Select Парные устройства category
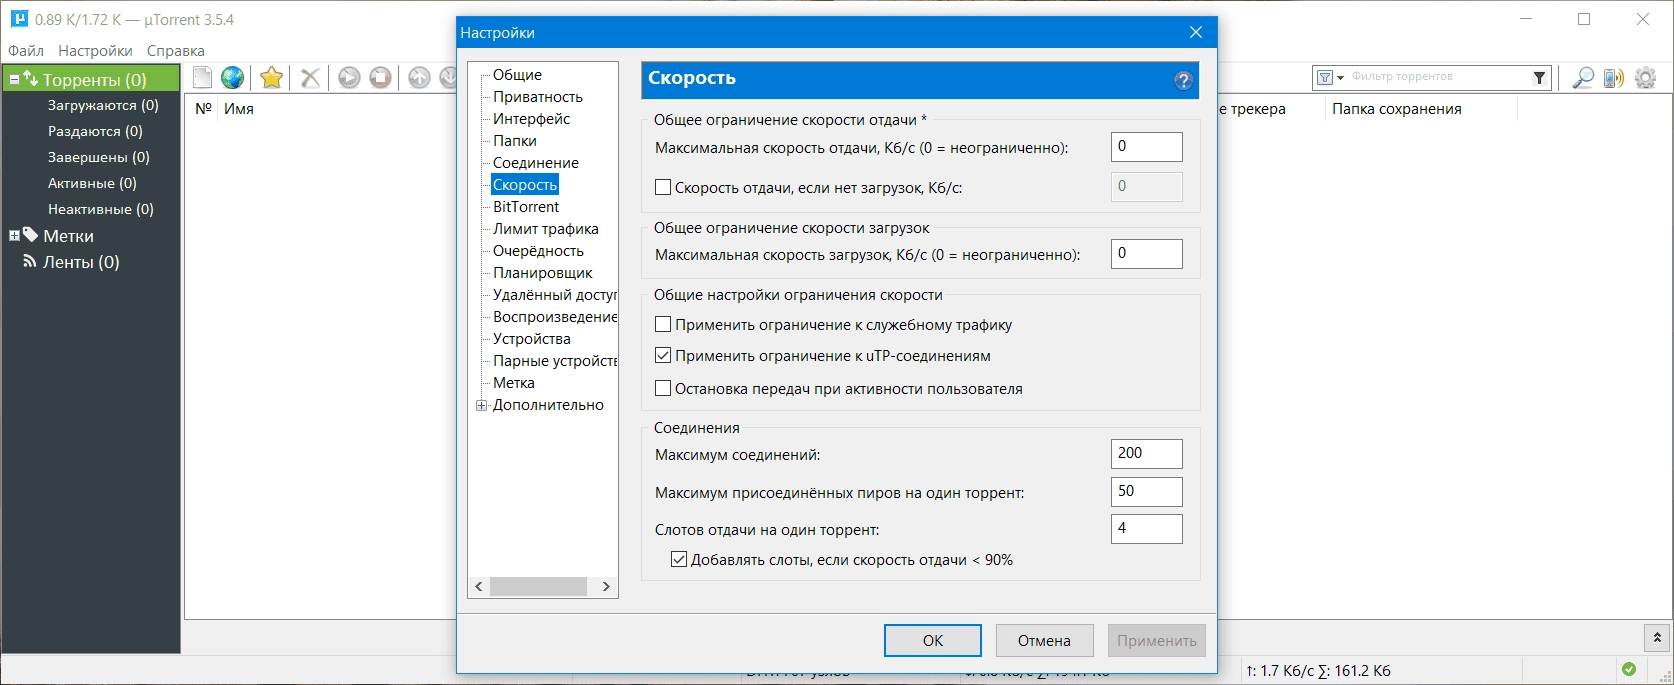The width and height of the screenshot is (1674, 685). coord(554,360)
